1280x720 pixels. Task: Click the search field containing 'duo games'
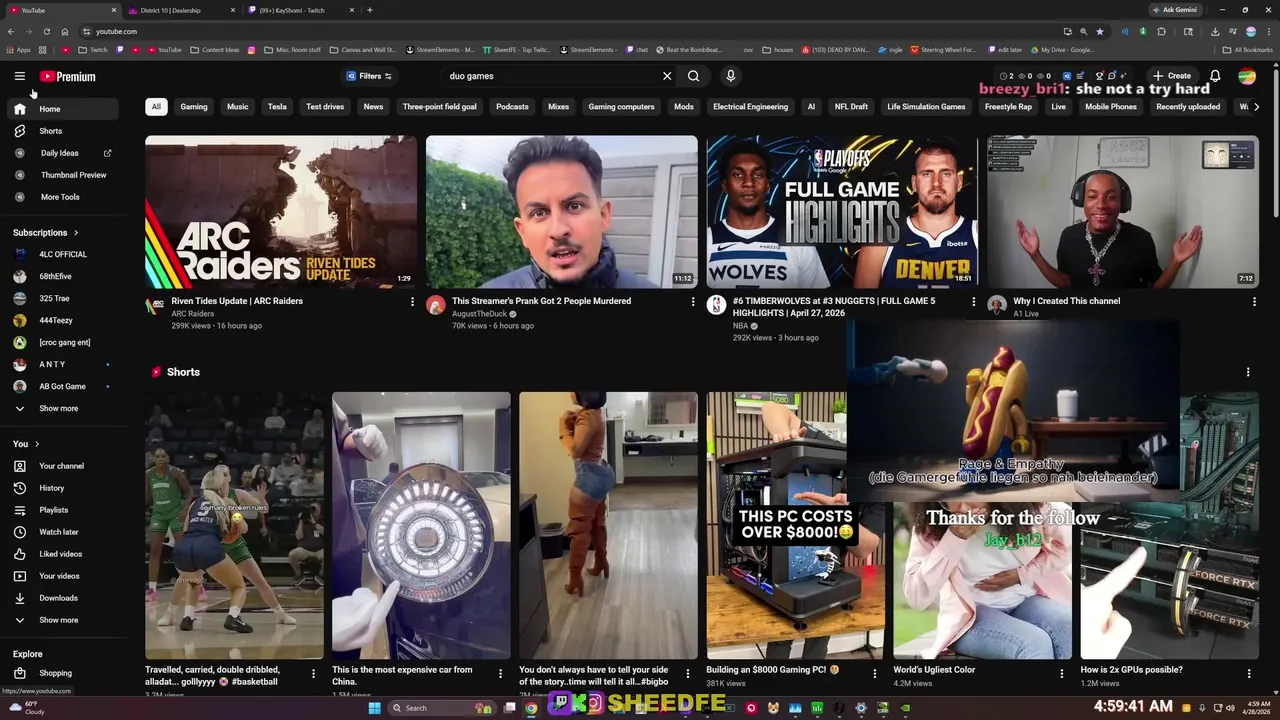point(550,76)
